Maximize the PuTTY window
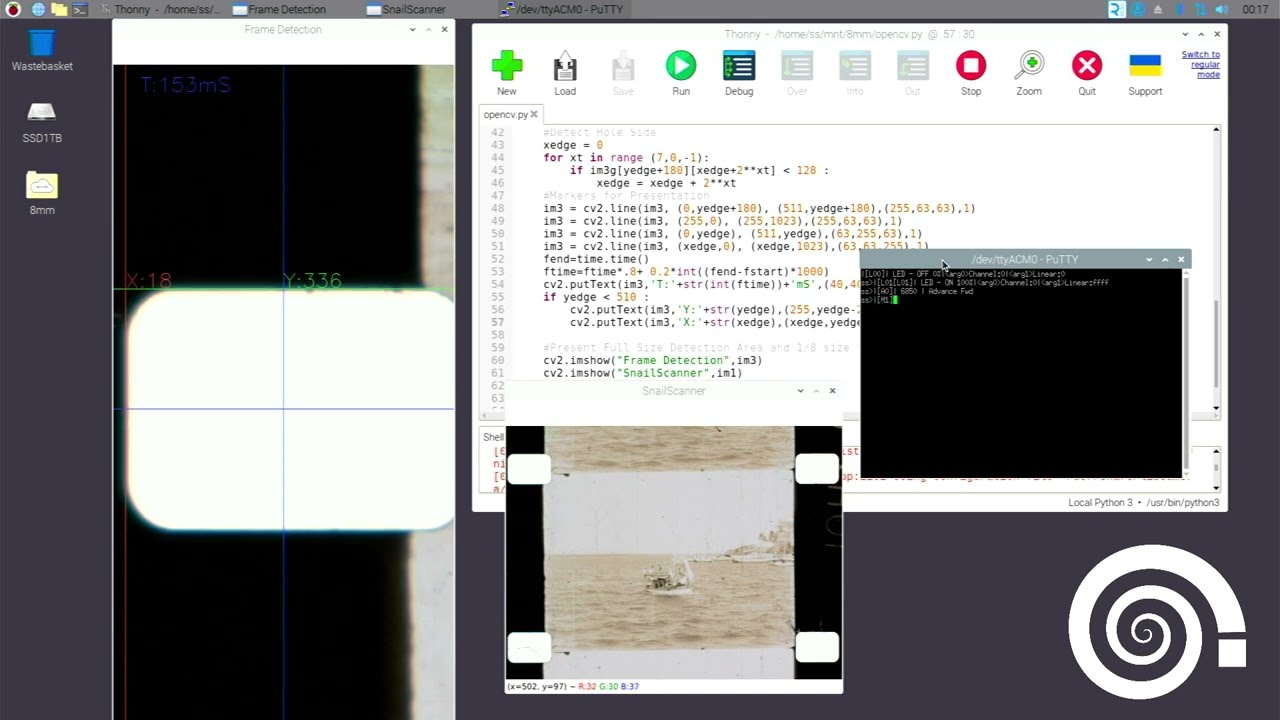1280x720 pixels. coord(1165,260)
